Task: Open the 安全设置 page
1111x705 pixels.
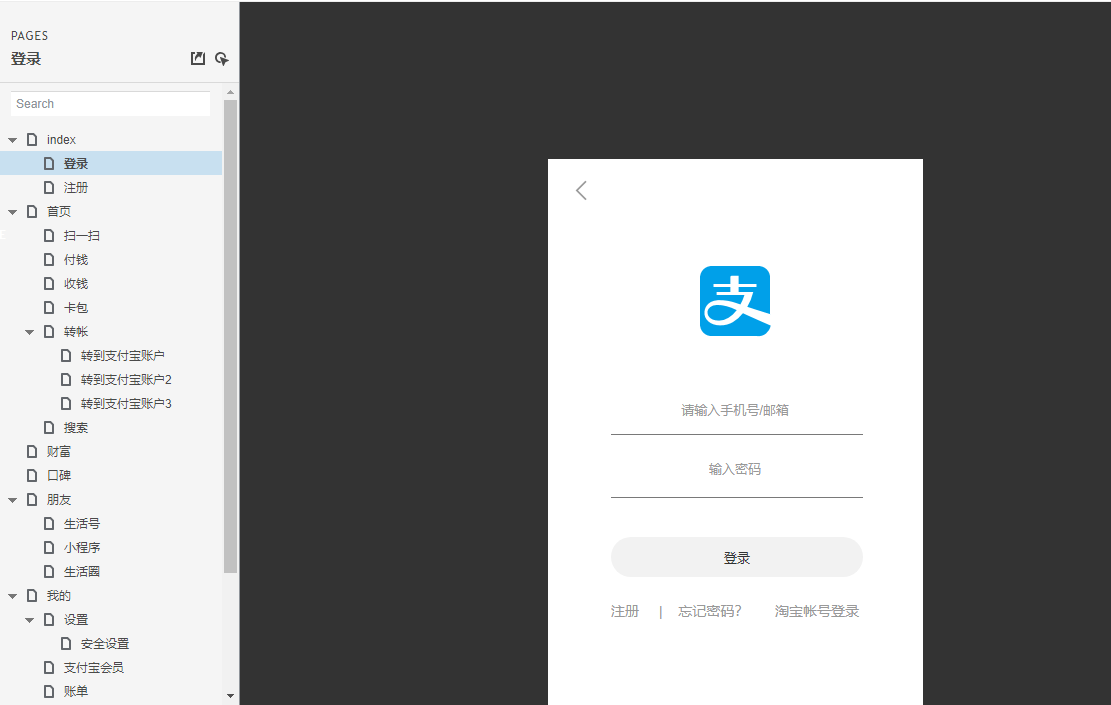Action: click(x=105, y=644)
